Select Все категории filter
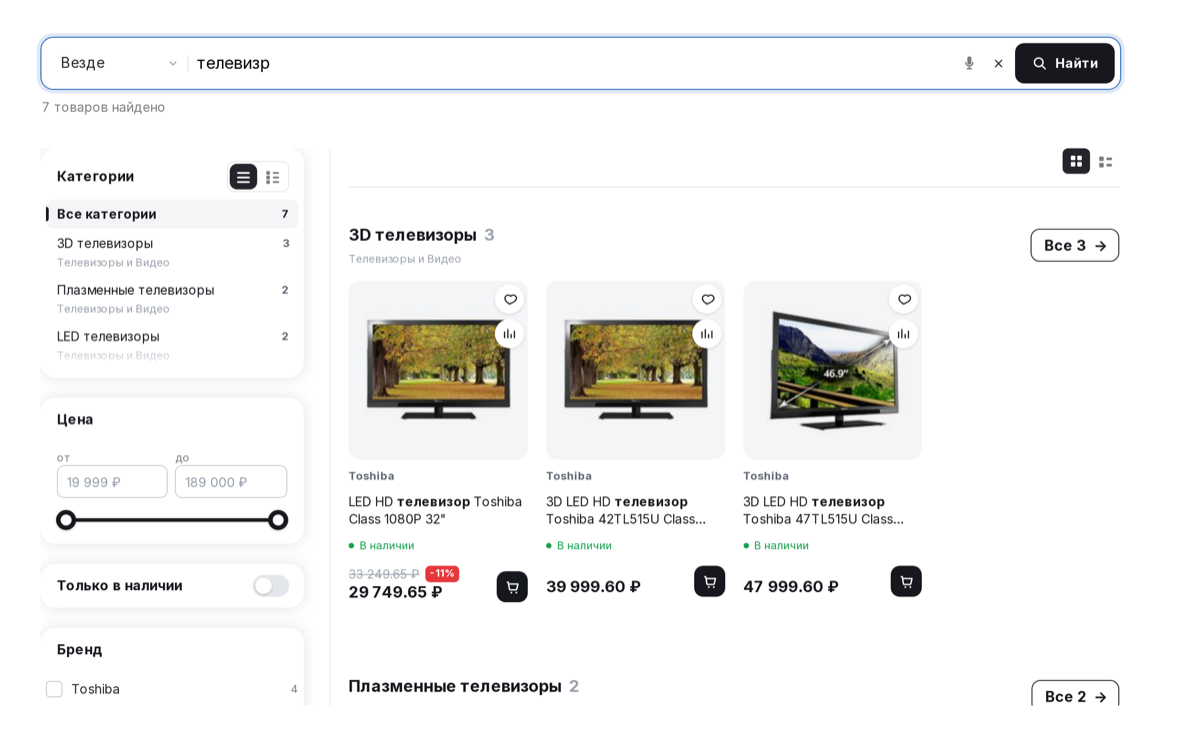 (x=172, y=214)
